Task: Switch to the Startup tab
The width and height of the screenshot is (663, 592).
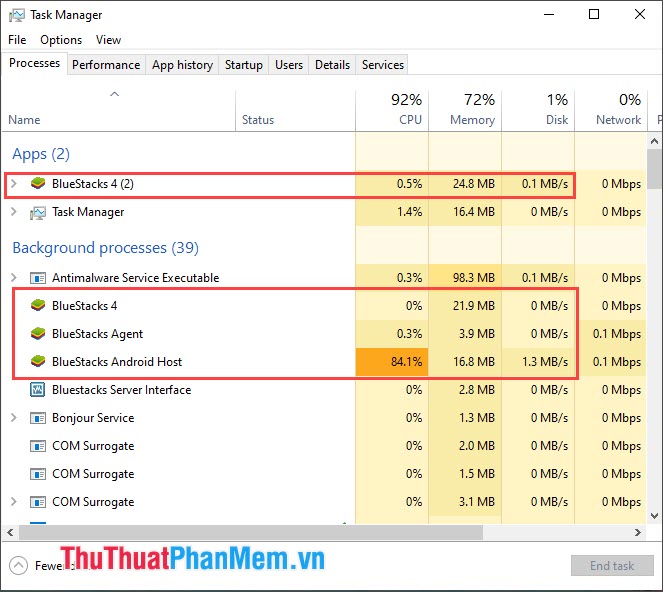Action: tap(244, 65)
